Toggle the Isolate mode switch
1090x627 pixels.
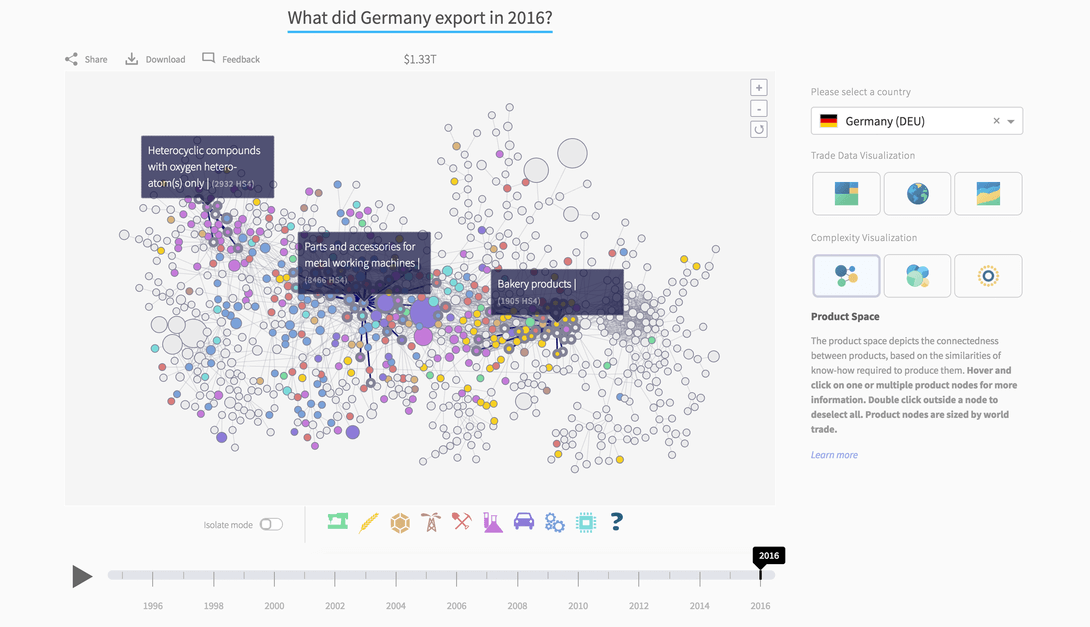pyautogui.click(x=271, y=524)
